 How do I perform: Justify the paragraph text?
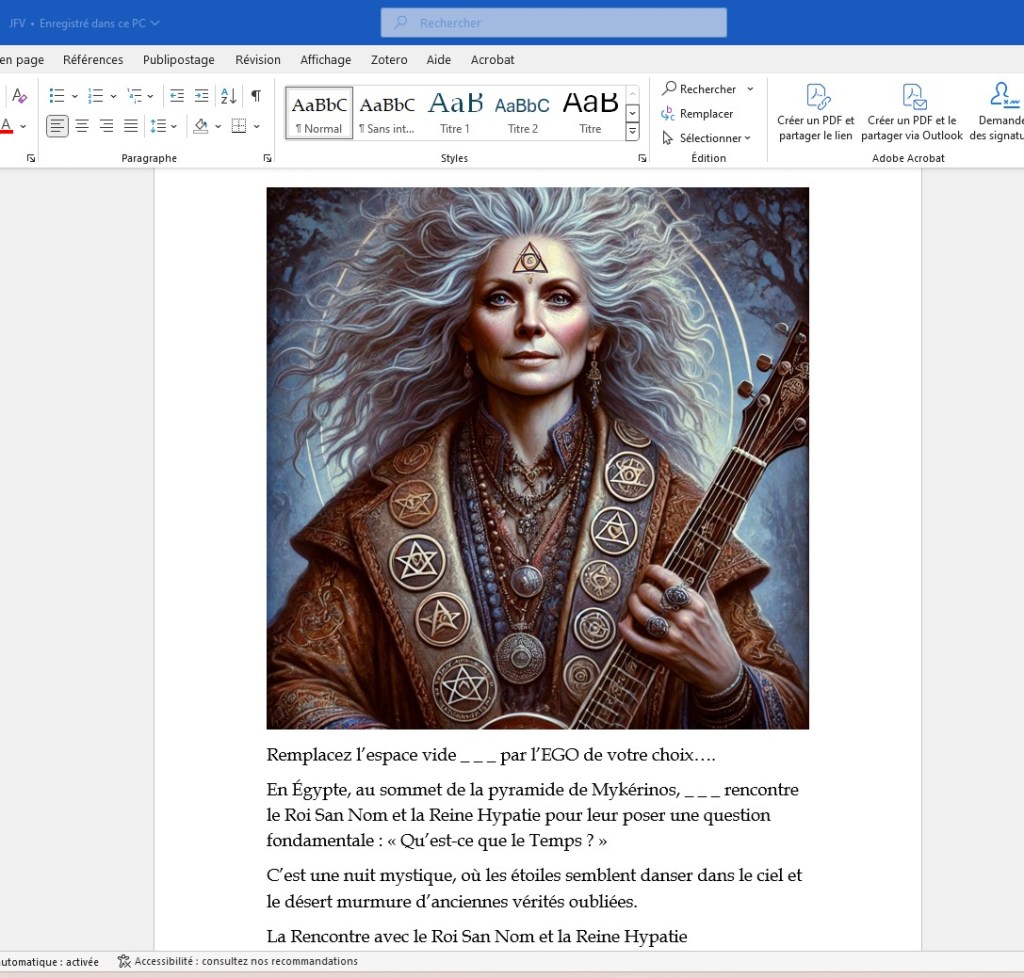click(x=131, y=126)
